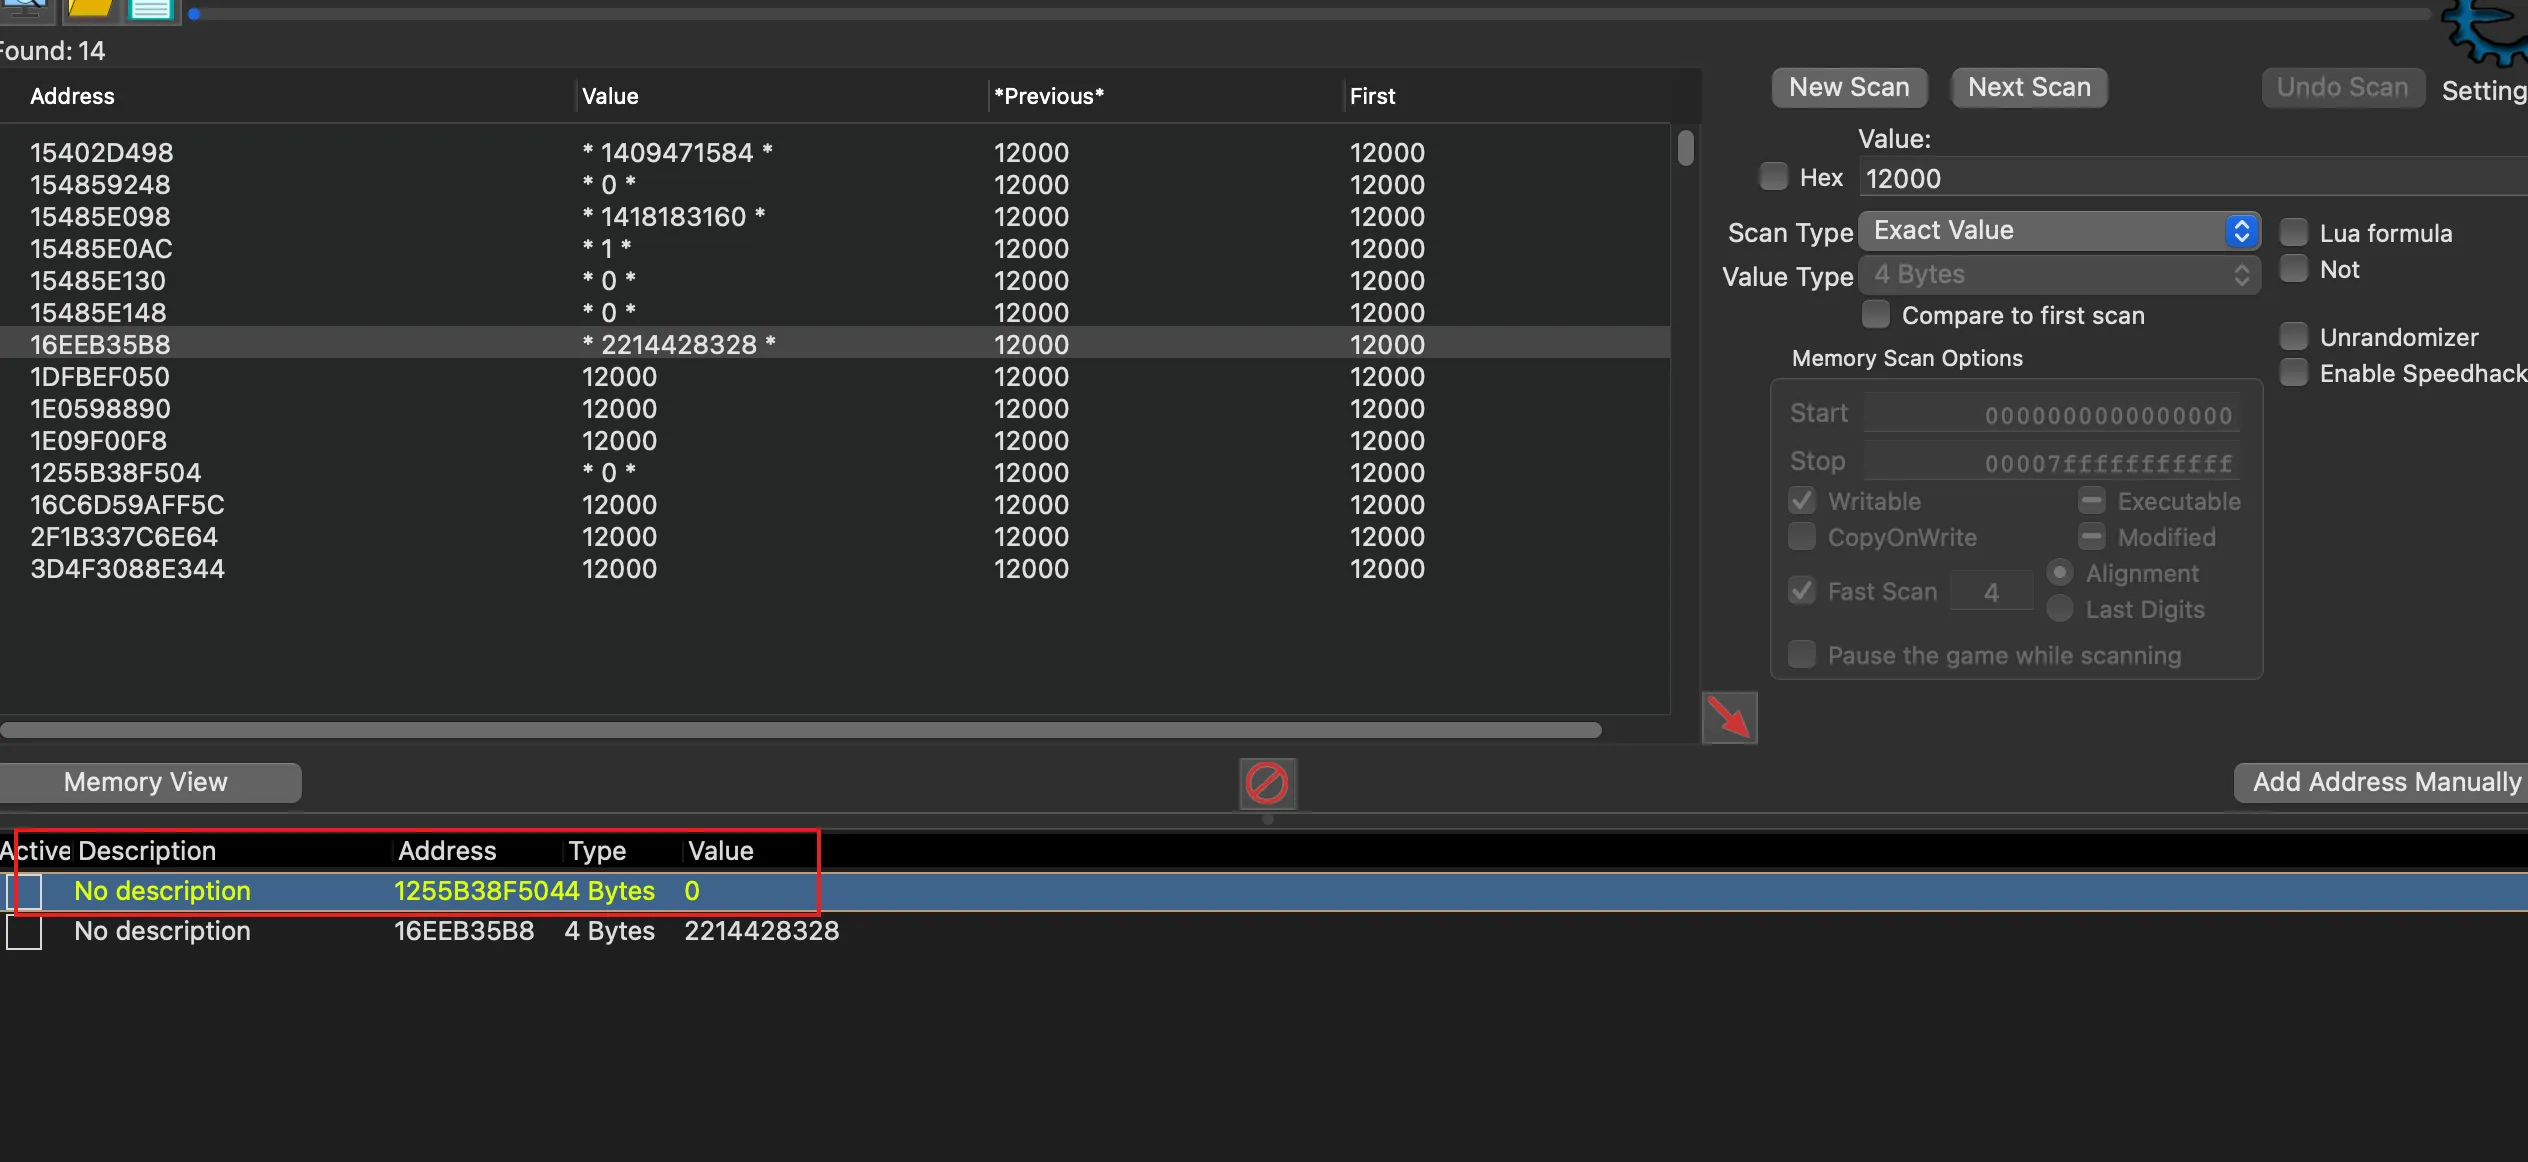Screen dimensions: 2528x1162
Task: Select result address 154859248
Action: [100, 184]
